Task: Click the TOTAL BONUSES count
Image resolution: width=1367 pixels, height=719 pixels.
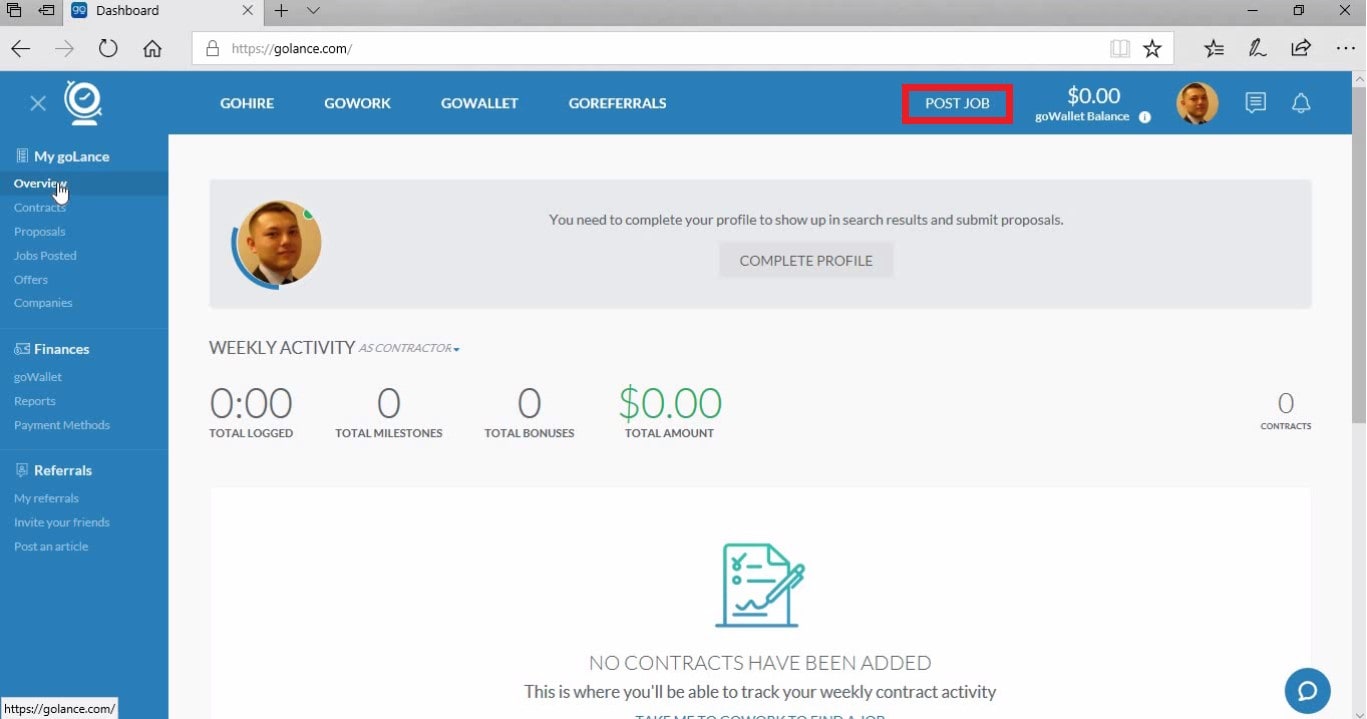Action: pos(529,403)
